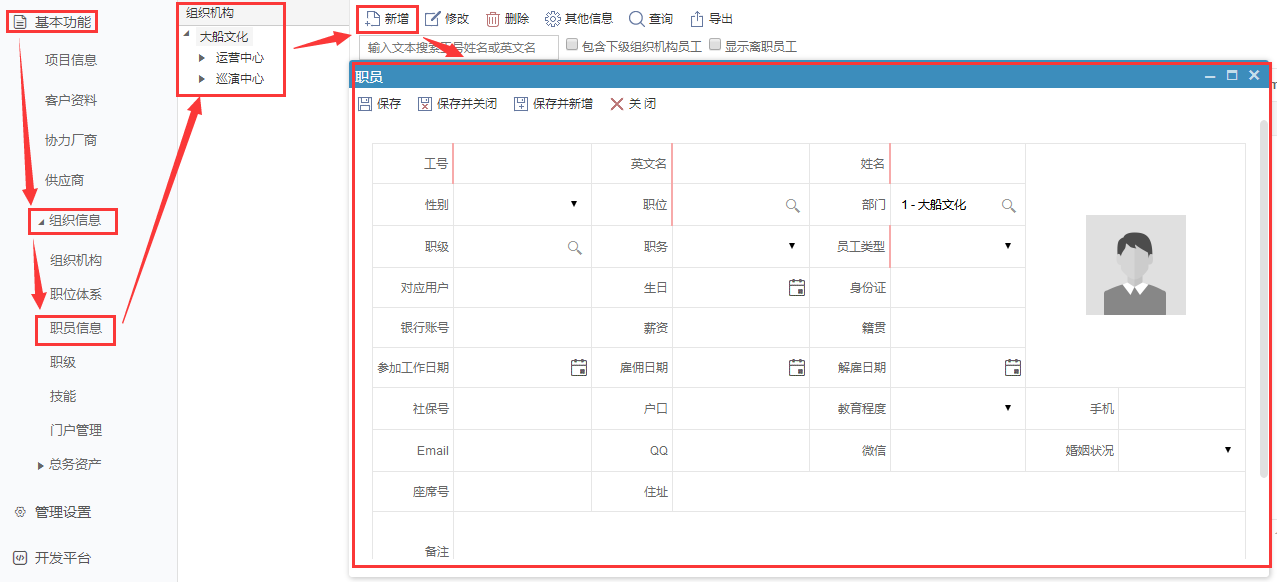Viewport: 1277px width, 582px height.
Task: Click the 修改 (Edit) pencil icon
Action: (x=432, y=19)
